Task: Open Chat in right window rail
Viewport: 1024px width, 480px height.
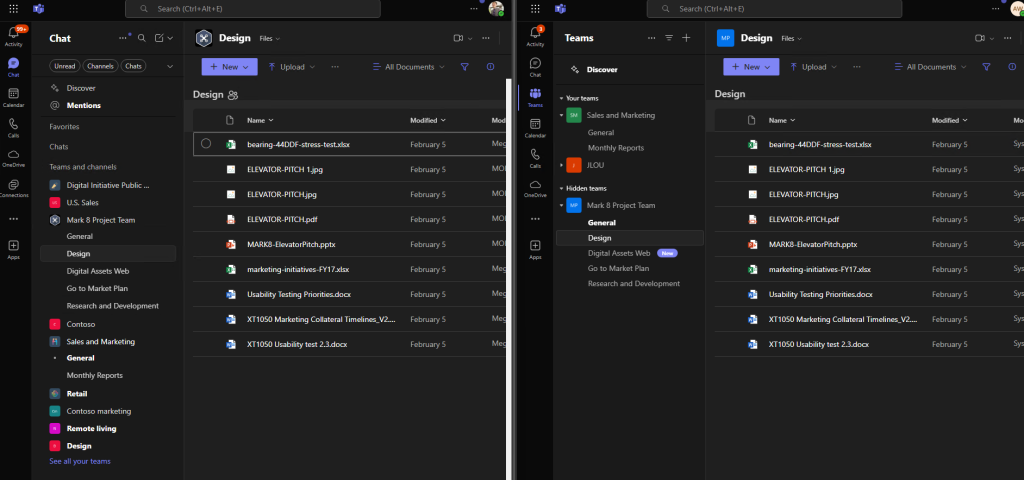Action: point(535,67)
